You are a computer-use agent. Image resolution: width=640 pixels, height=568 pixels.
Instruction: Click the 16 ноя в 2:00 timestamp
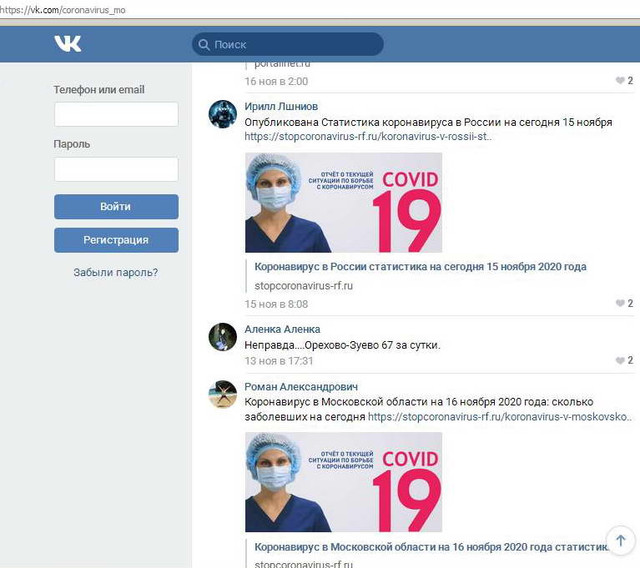[x=276, y=81]
